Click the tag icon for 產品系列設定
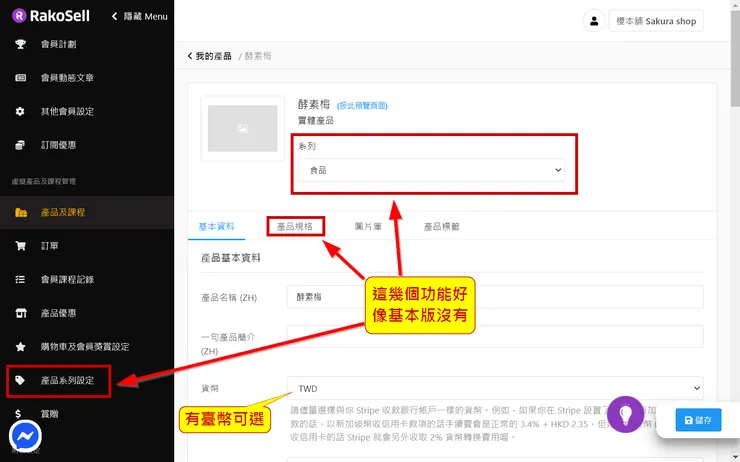This screenshot has width=740, height=462. (x=20, y=380)
